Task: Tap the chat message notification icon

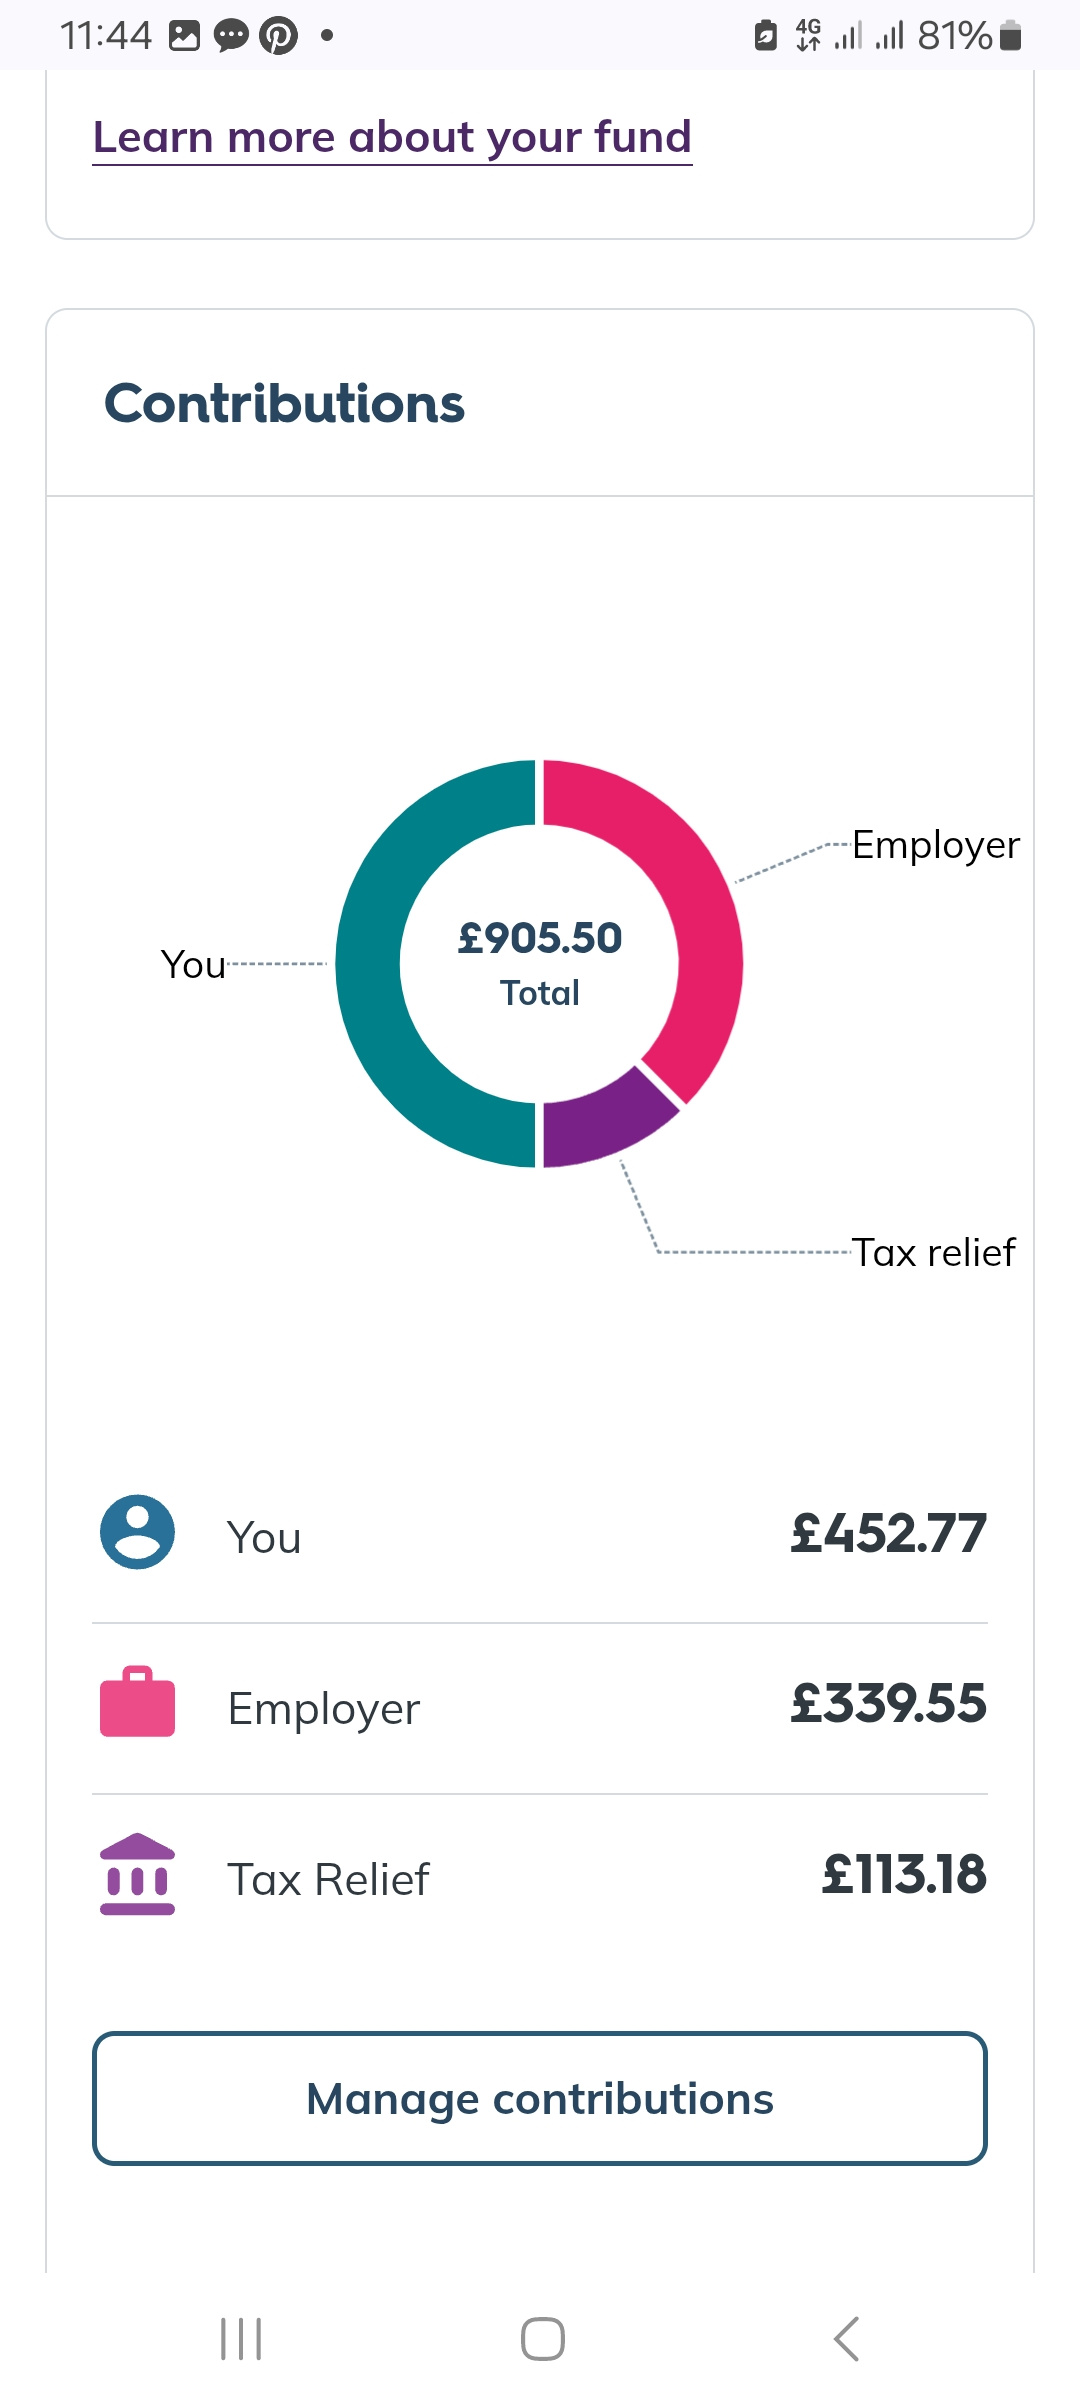Action: 231,36
